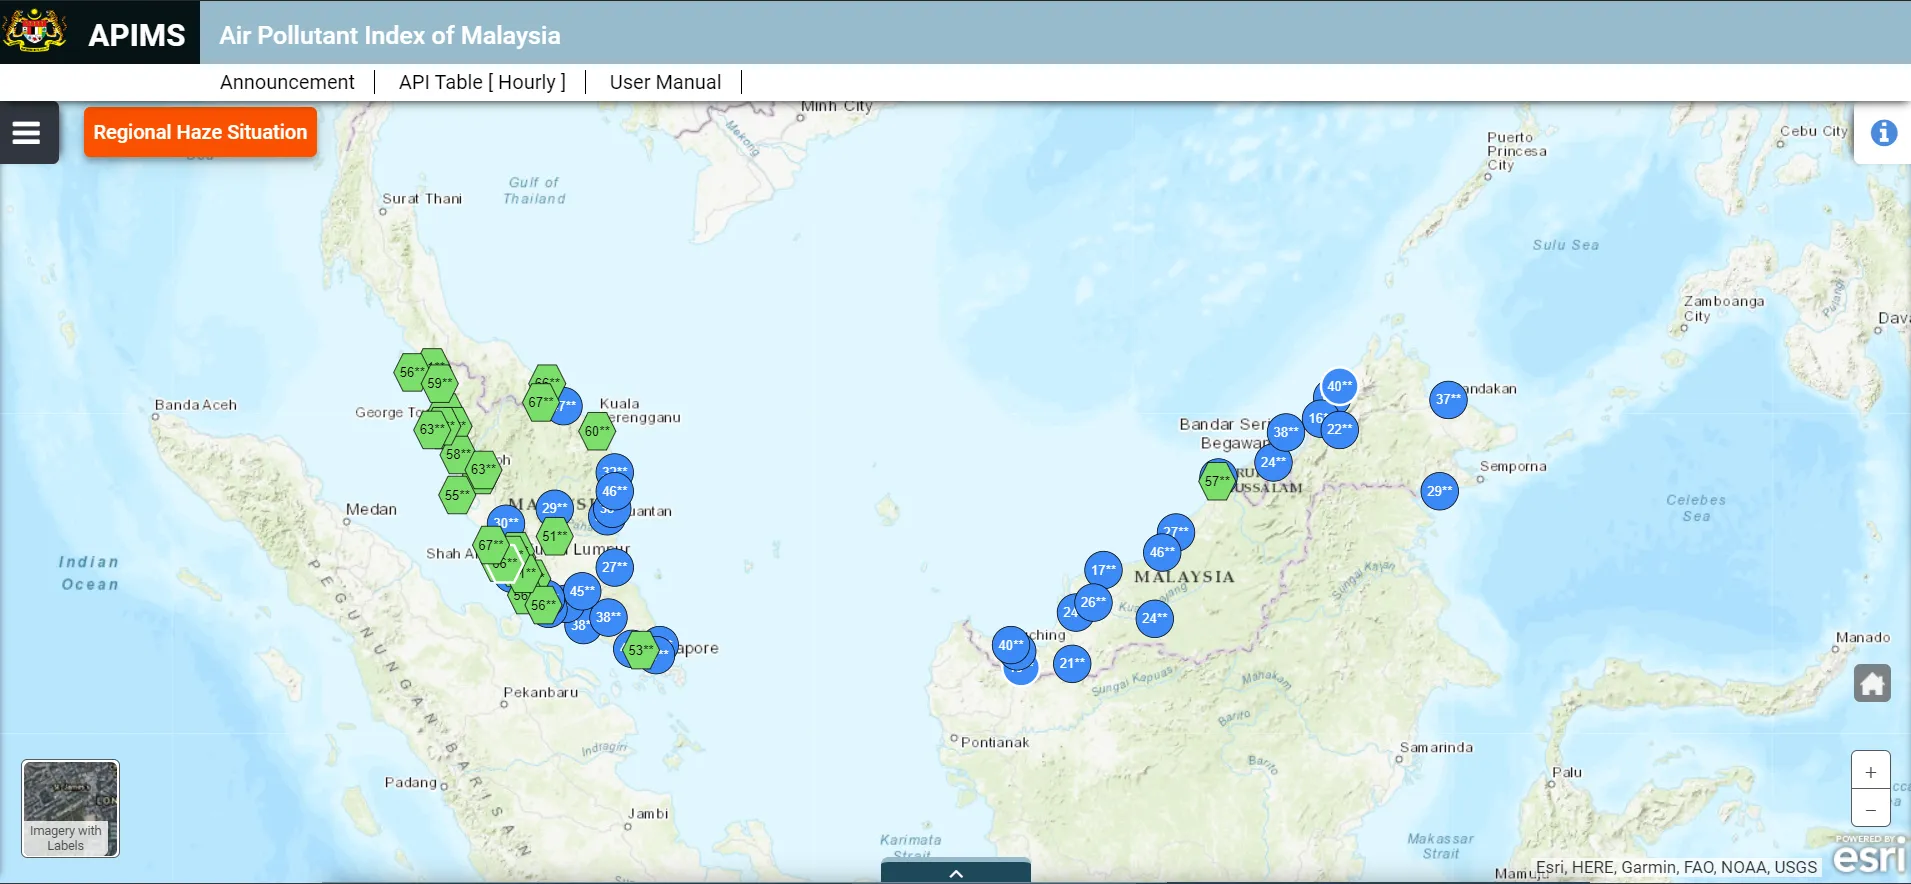Select the 37** marker near Sandakan
The height and width of the screenshot is (884, 1911).
1448,399
